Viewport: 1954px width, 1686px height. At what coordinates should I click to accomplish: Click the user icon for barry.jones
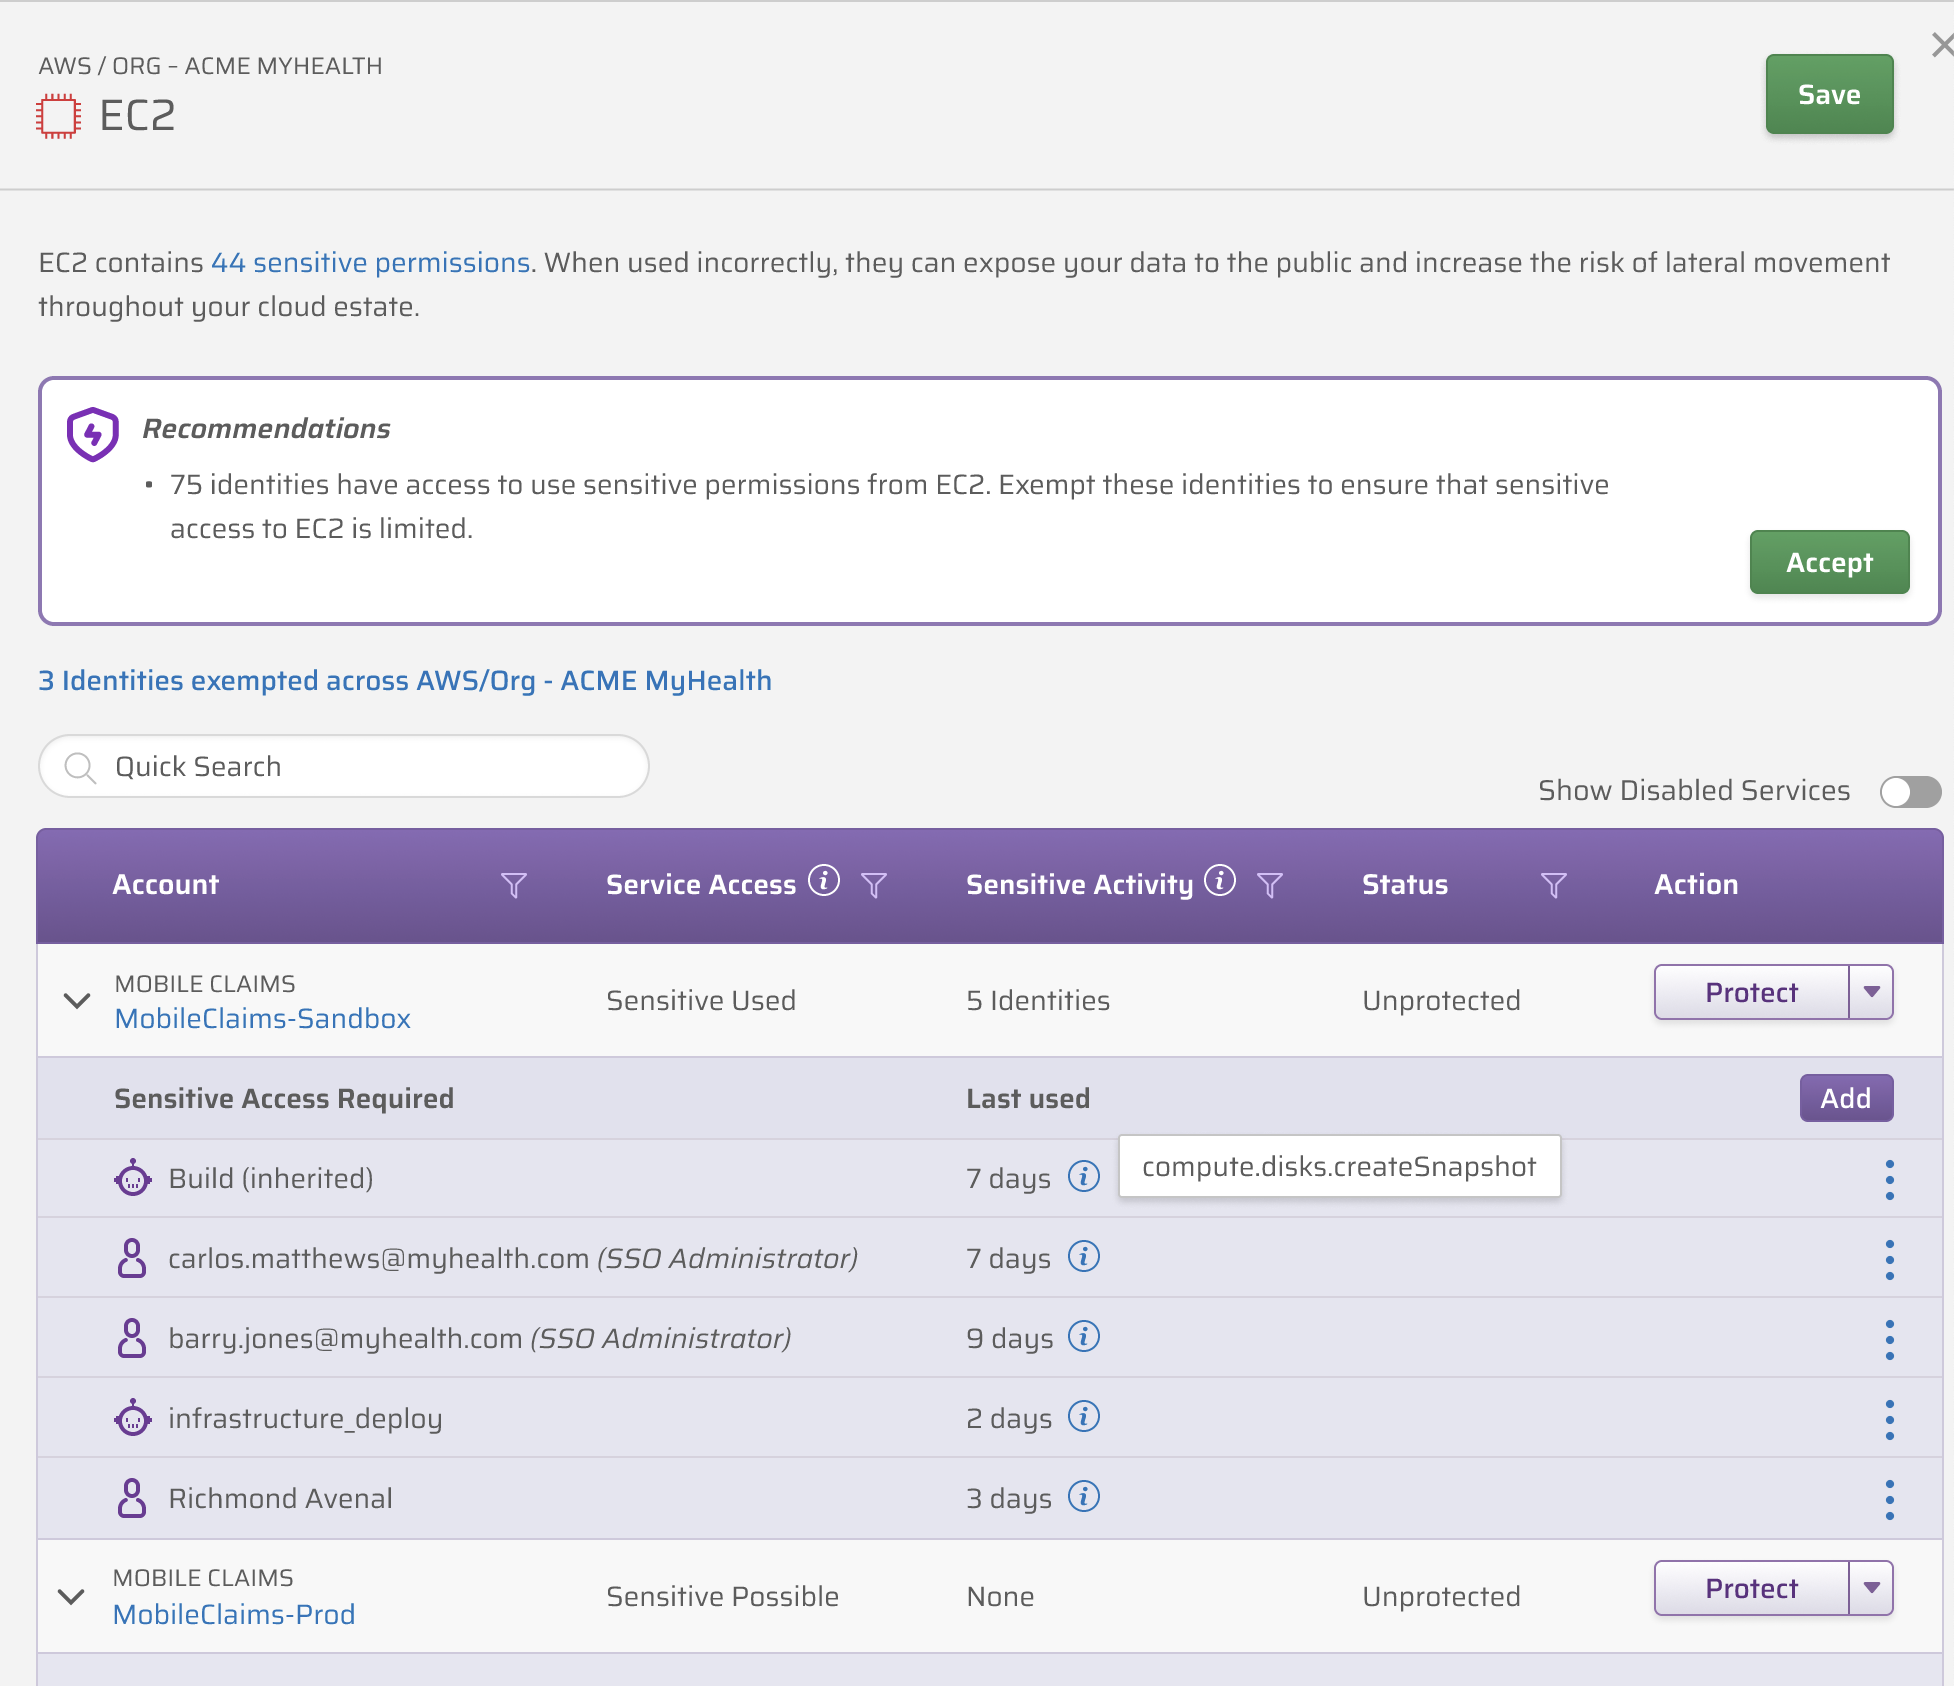(x=132, y=1338)
